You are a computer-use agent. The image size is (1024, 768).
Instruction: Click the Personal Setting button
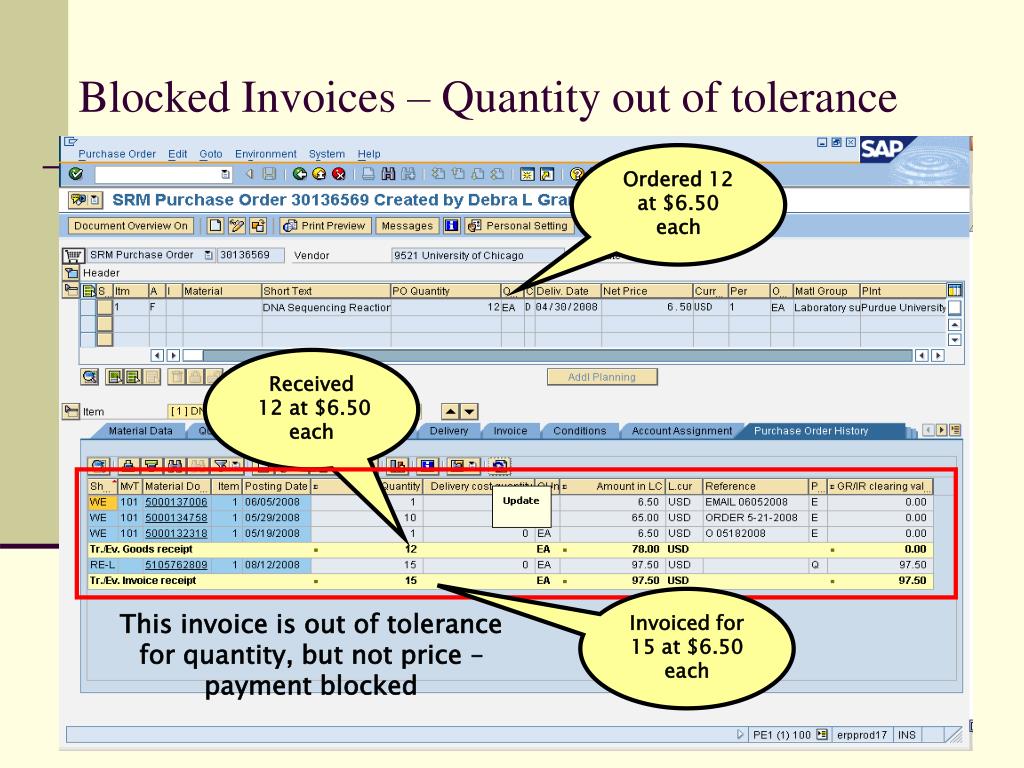(519, 226)
